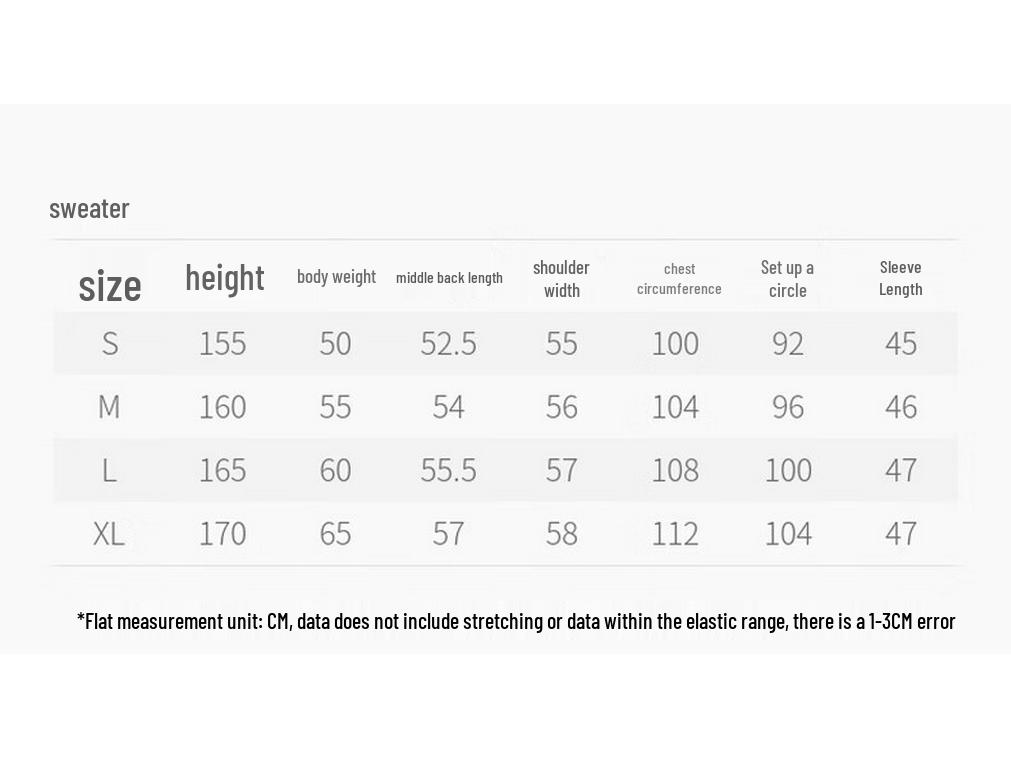Select the L size row label
Viewport: 1011px width, 759px height.
click(109, 470)
